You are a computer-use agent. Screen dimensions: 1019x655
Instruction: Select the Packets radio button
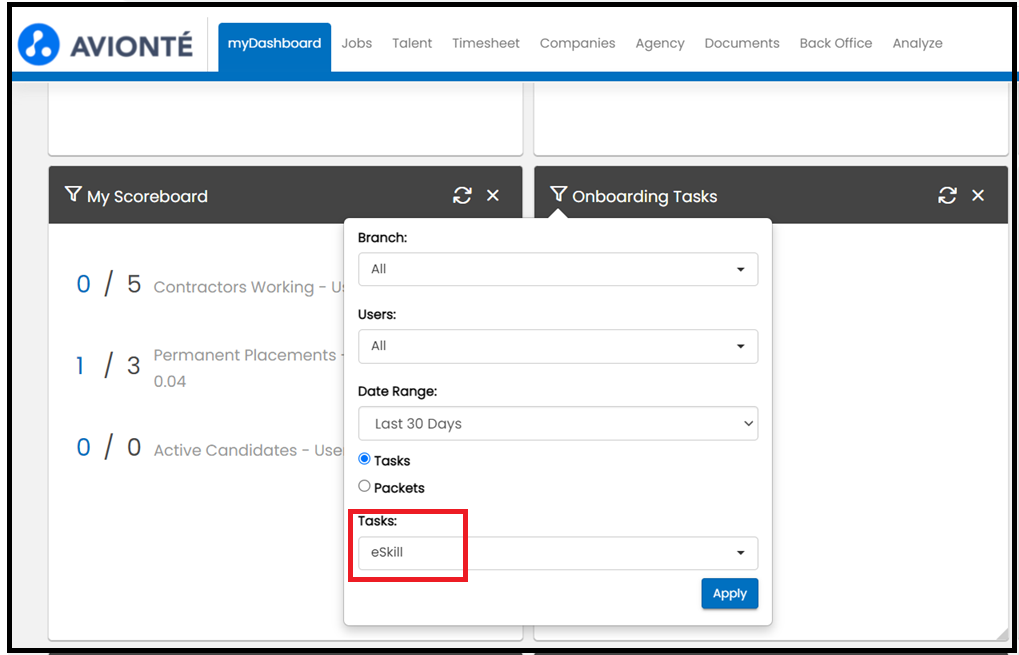[x=365, y=486]
